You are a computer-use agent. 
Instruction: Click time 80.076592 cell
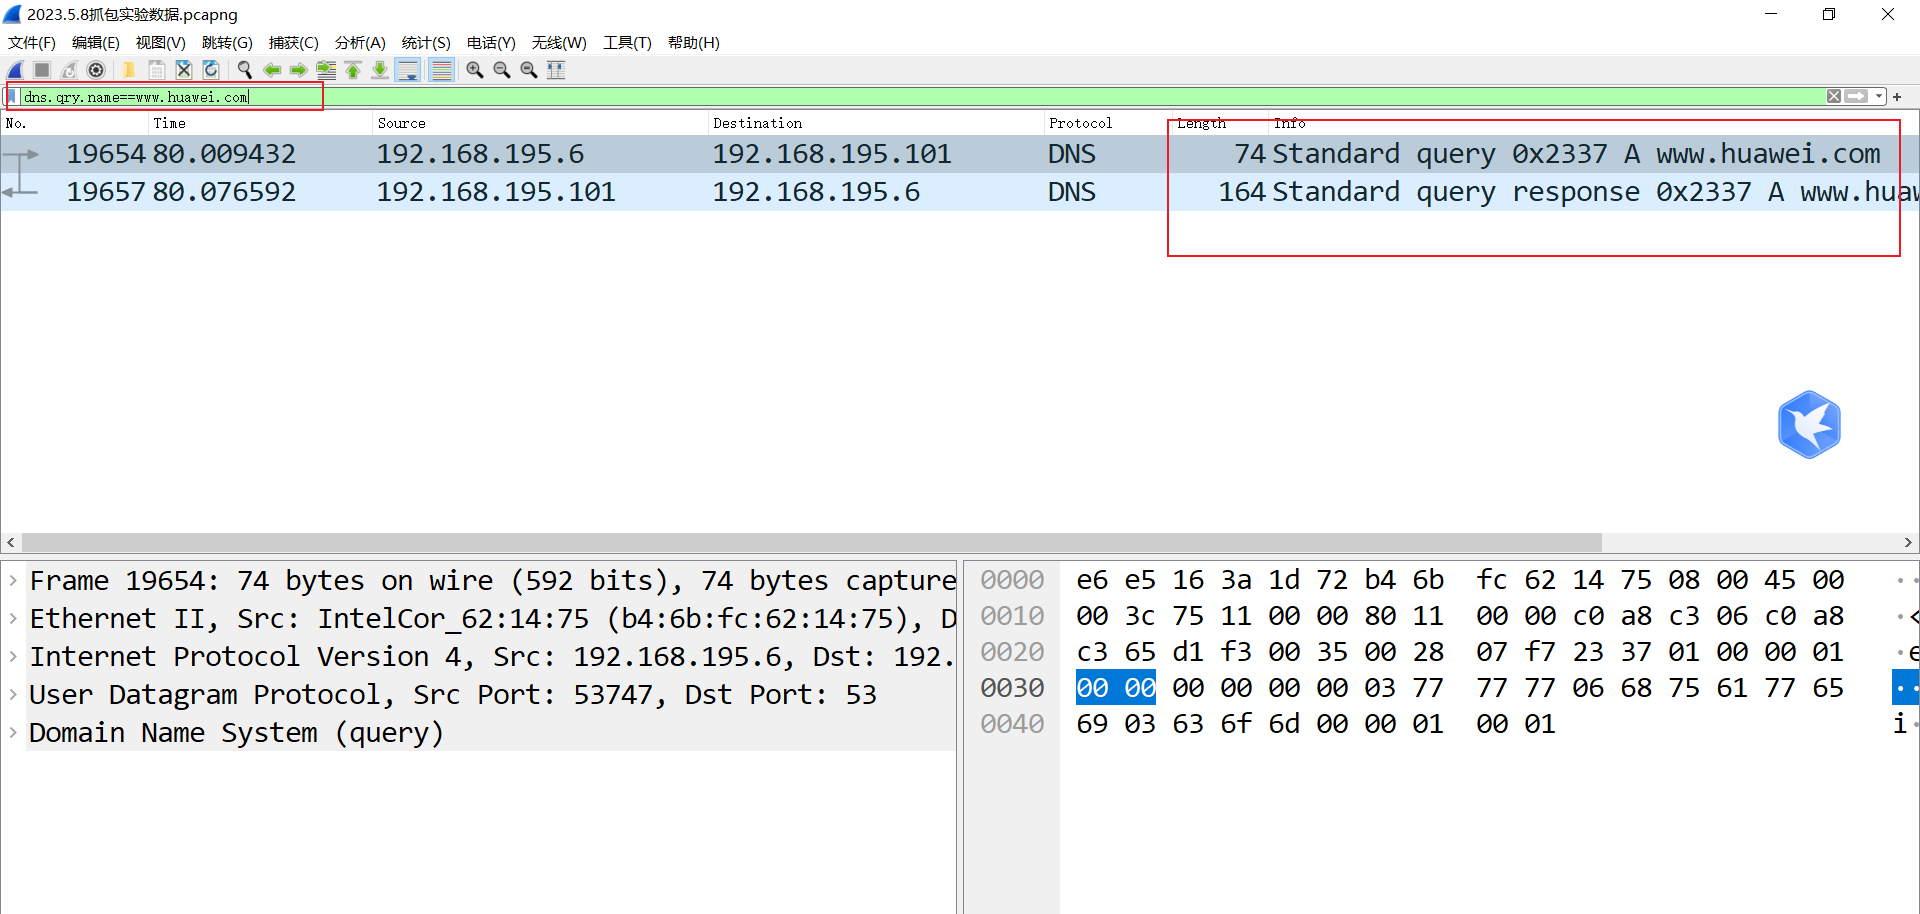point(224,192)
